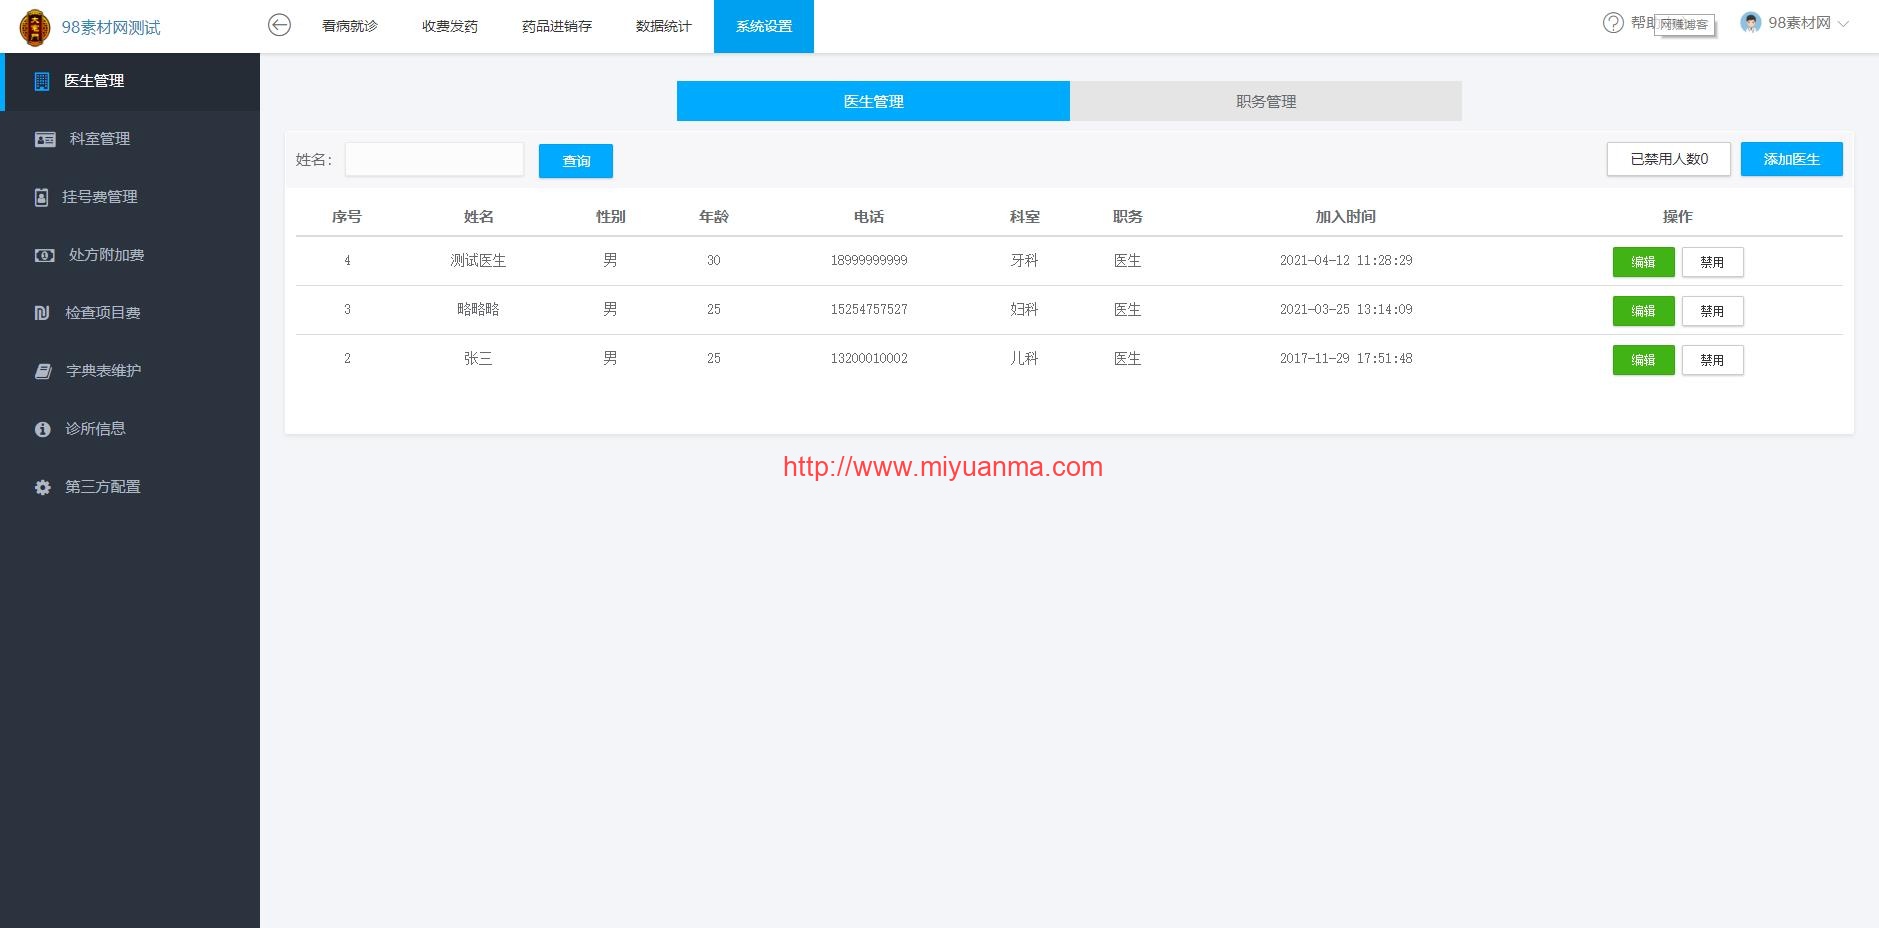Viewport: 1879px width, 928px height.
Task: Click 禁用 for 张三
Action: coord(1712,360)
